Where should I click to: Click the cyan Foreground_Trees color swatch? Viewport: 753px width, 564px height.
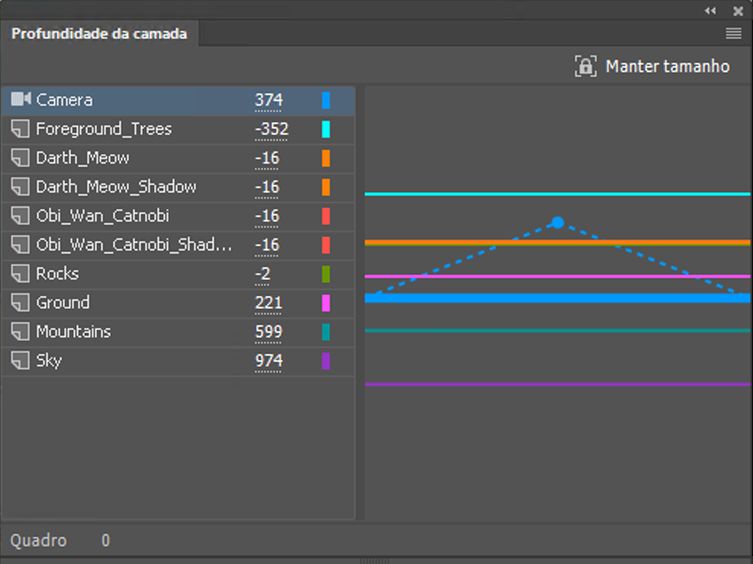[326, 129]
